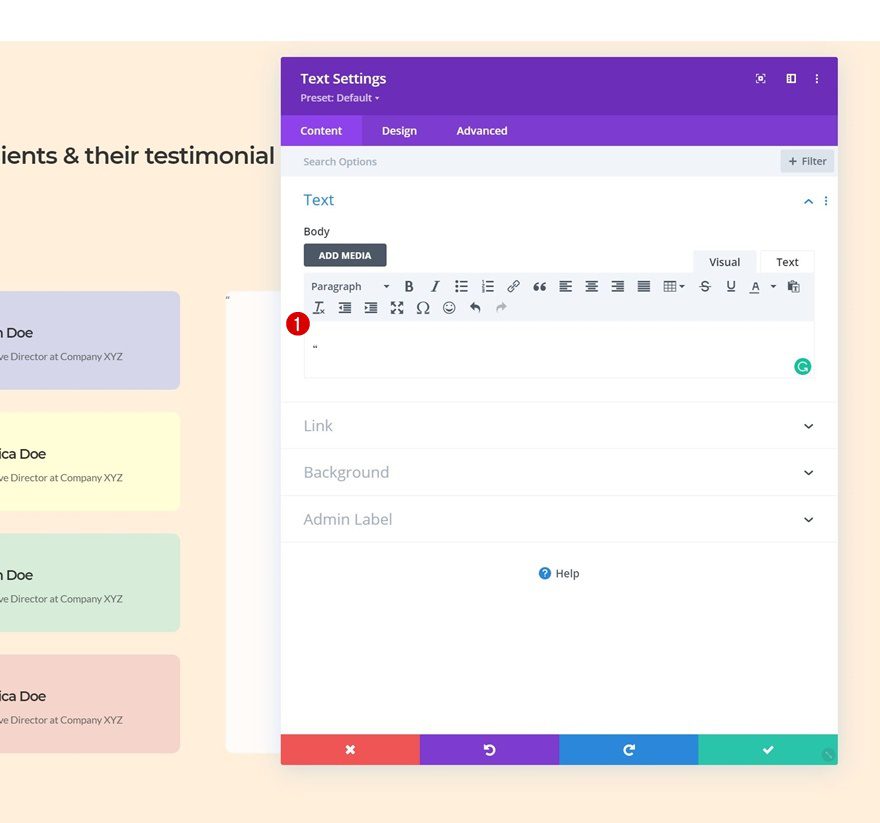Apply blockquote formatting

tap(539, 286)
